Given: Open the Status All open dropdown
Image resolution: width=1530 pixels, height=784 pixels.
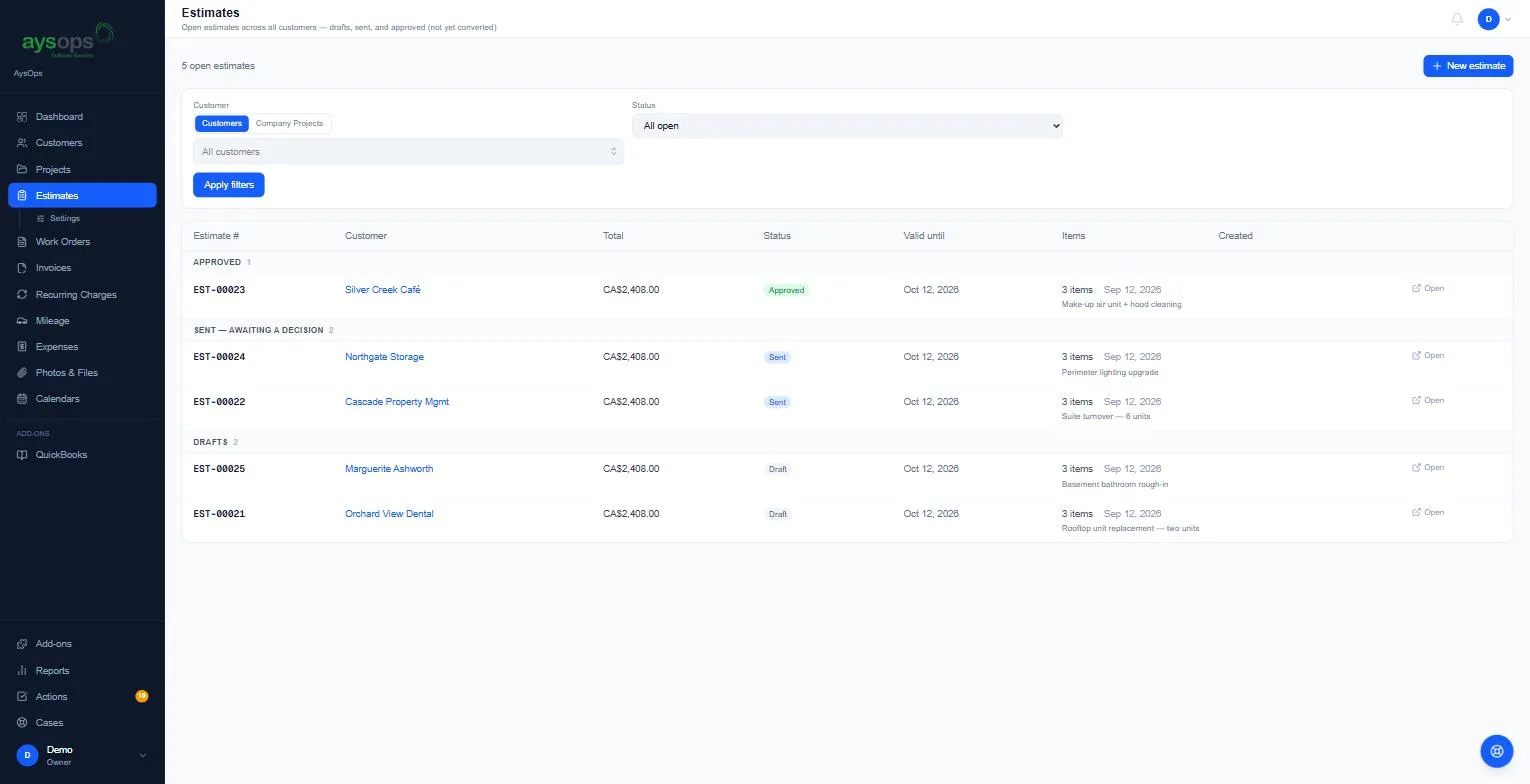Looking at the screenshot, I should tap(847, 126).
